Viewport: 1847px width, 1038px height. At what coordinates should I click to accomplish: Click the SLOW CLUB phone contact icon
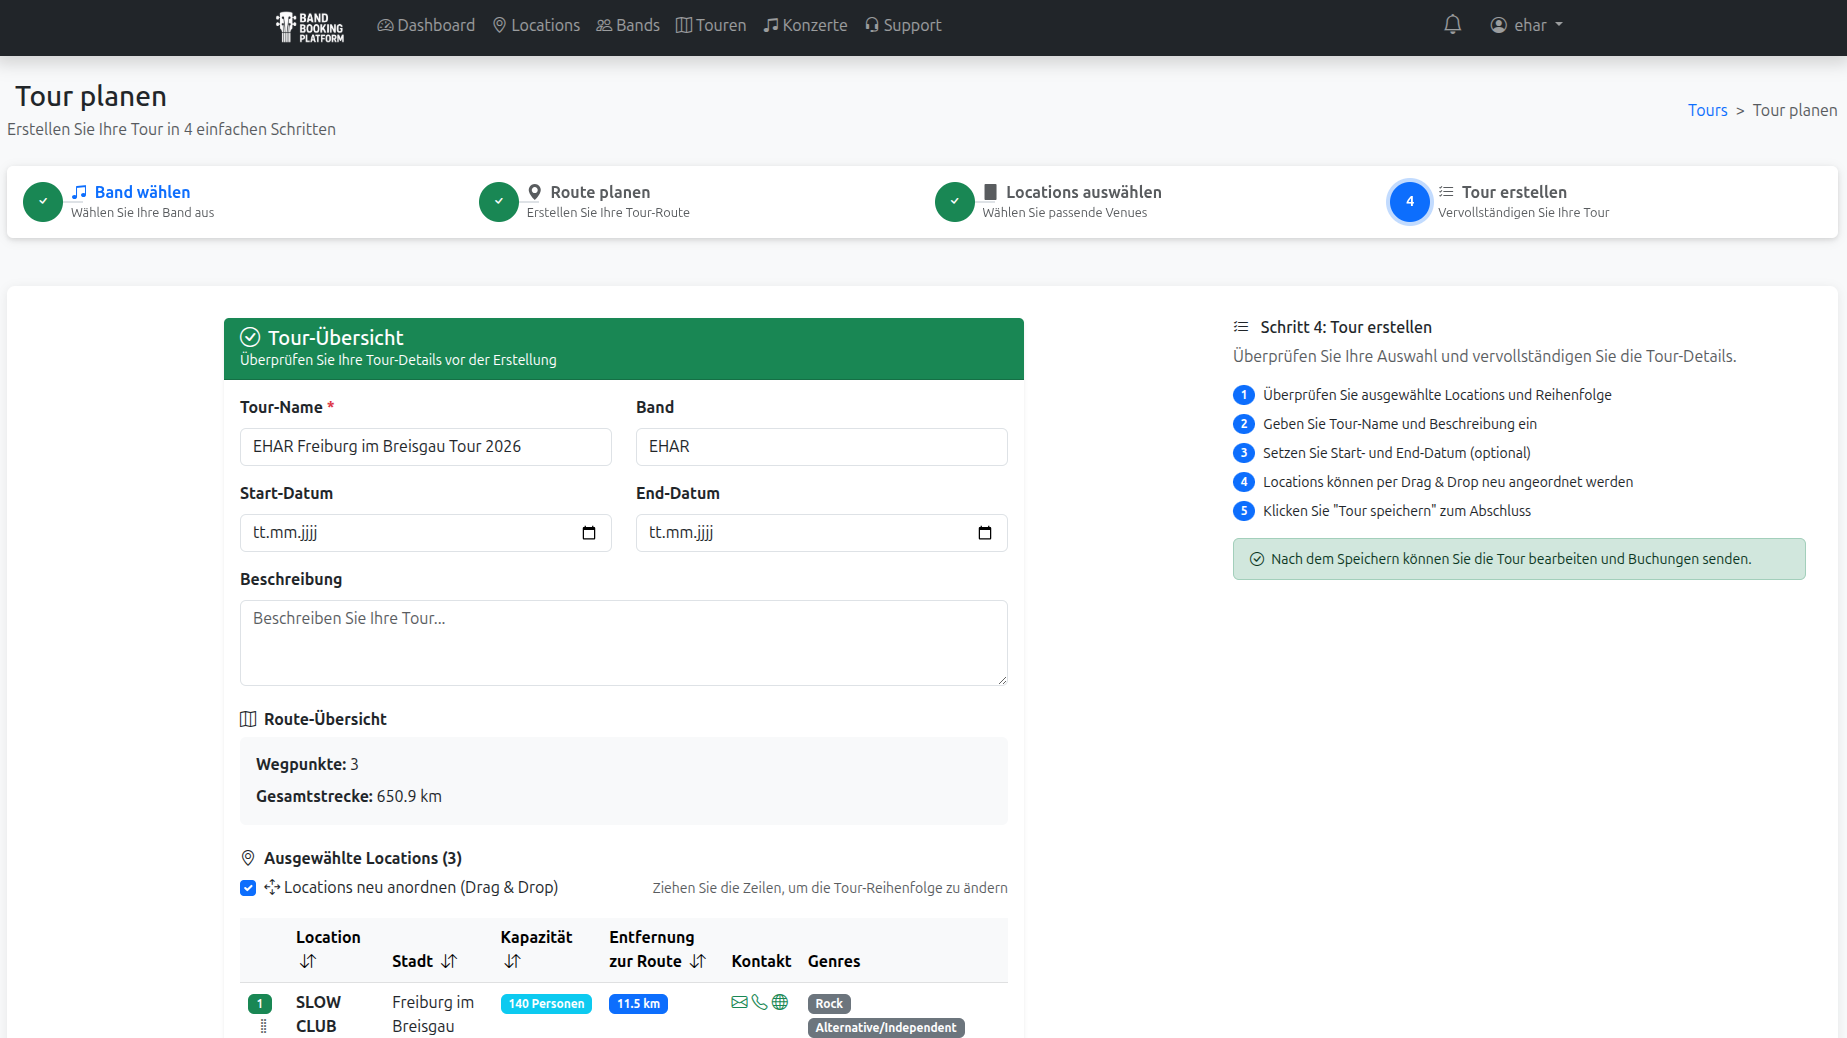tap(760, 1002)
